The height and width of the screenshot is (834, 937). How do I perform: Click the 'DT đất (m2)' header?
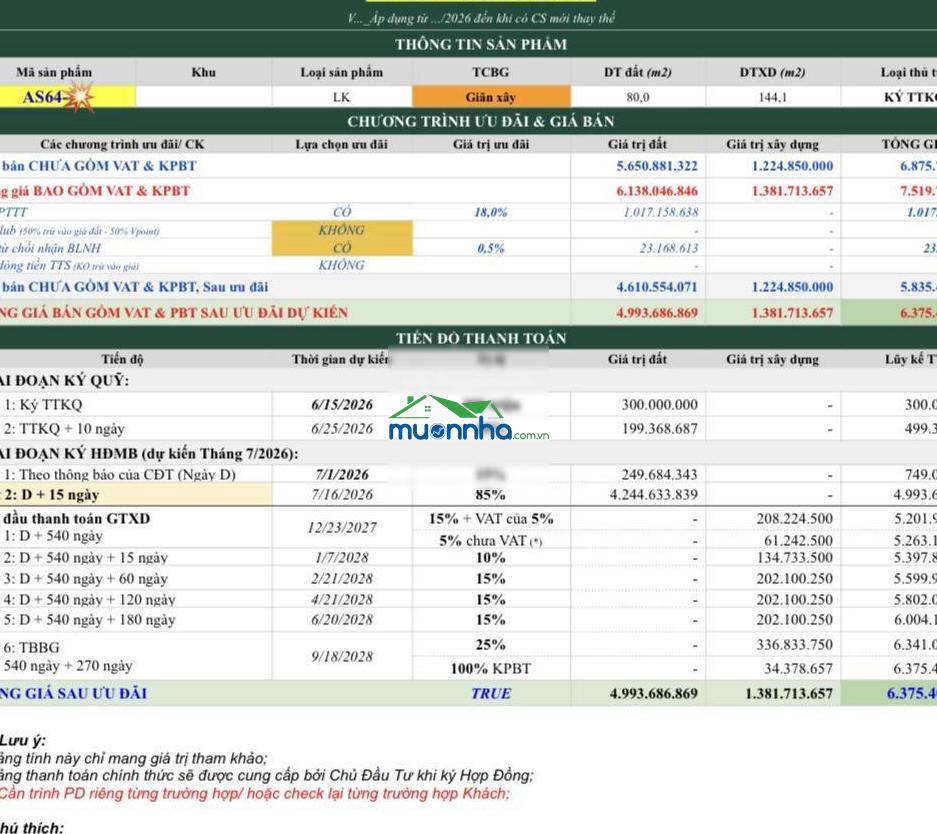point(638,72)
